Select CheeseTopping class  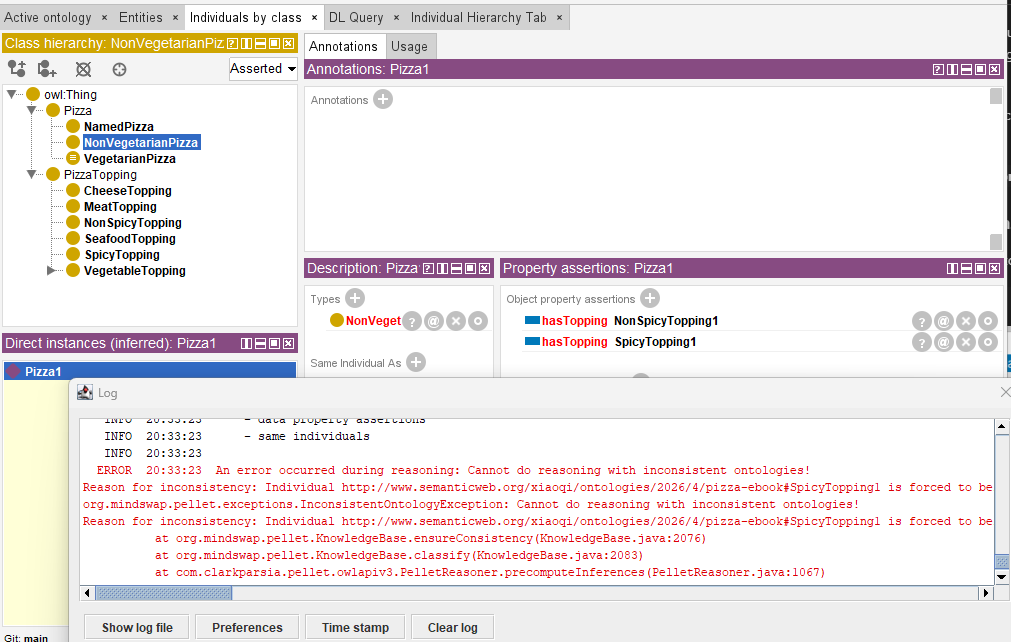128,191
